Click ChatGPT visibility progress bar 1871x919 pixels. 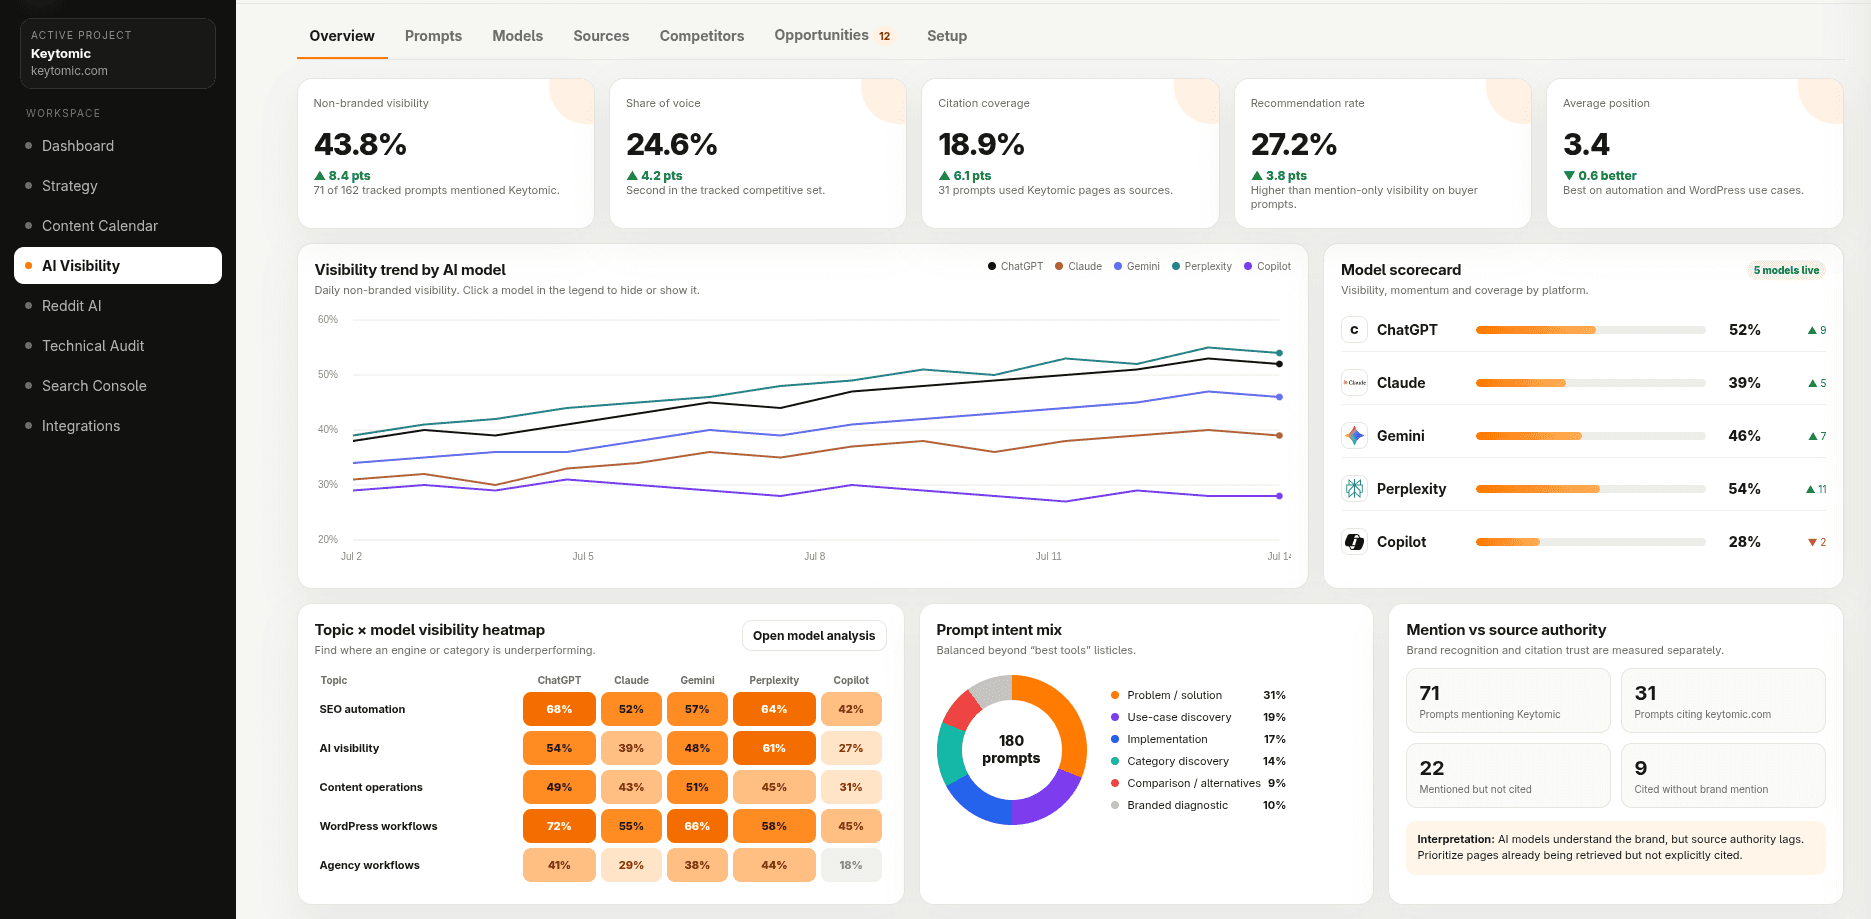(1590, 330)
